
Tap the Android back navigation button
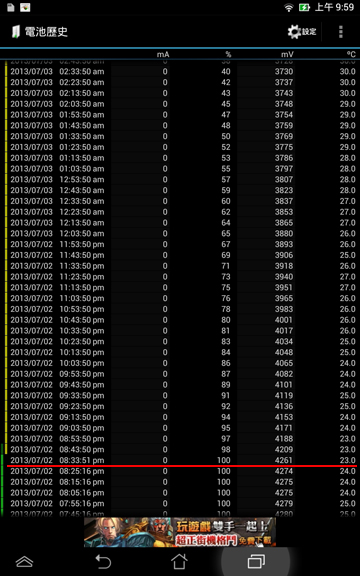tap(103, 561)
